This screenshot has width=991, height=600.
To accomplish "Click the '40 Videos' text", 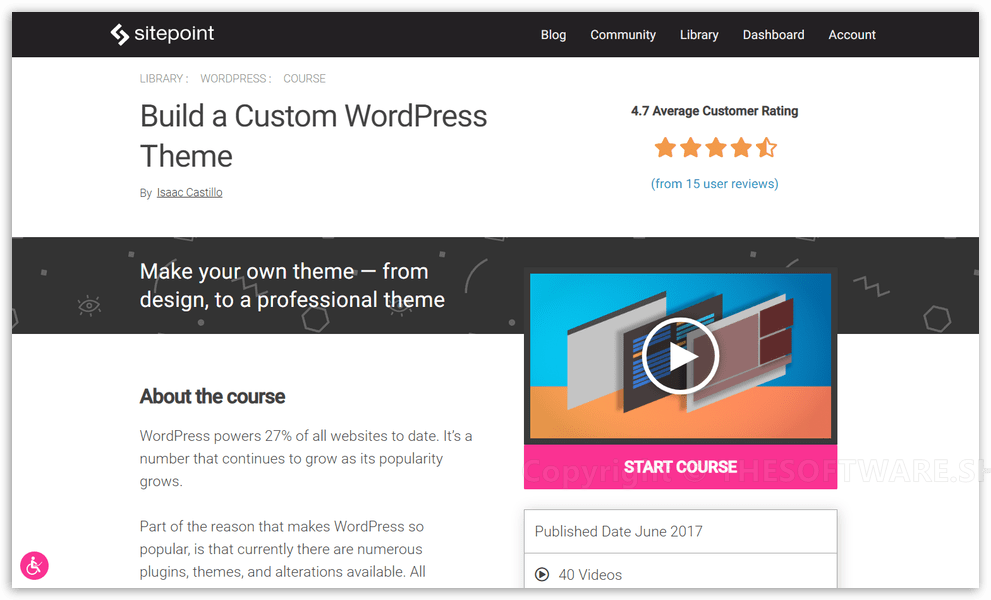I will (590, 575).
